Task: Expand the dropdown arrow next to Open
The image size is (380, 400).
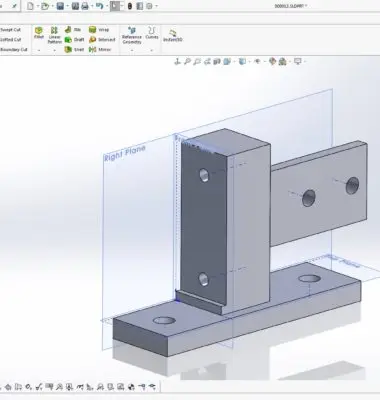Action: [x=53, y=6]
